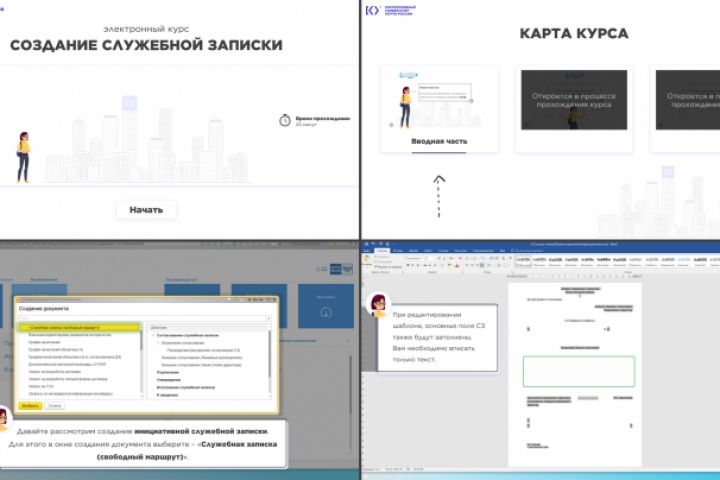Select the Подписание row in the actions tree

pyautogui.click(x=168, y=373)
